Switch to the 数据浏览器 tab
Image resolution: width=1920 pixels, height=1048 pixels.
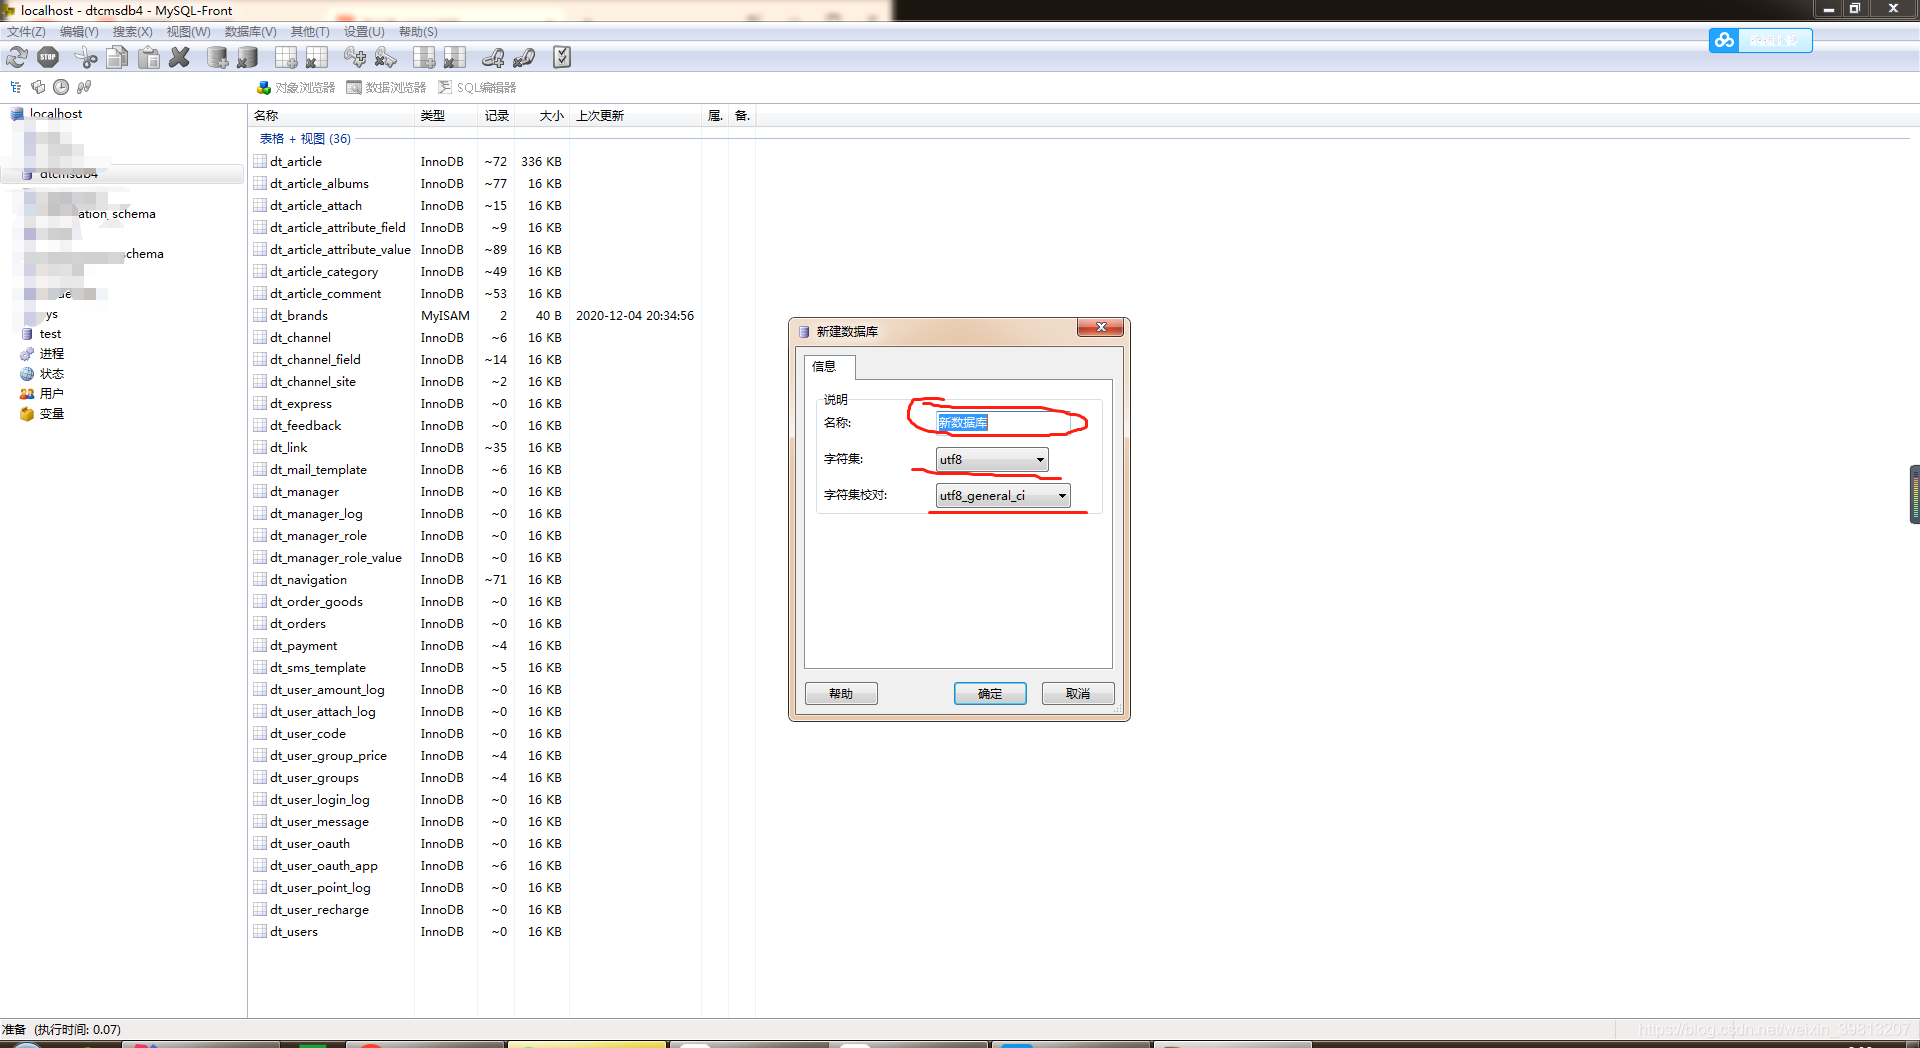(386, 88)
